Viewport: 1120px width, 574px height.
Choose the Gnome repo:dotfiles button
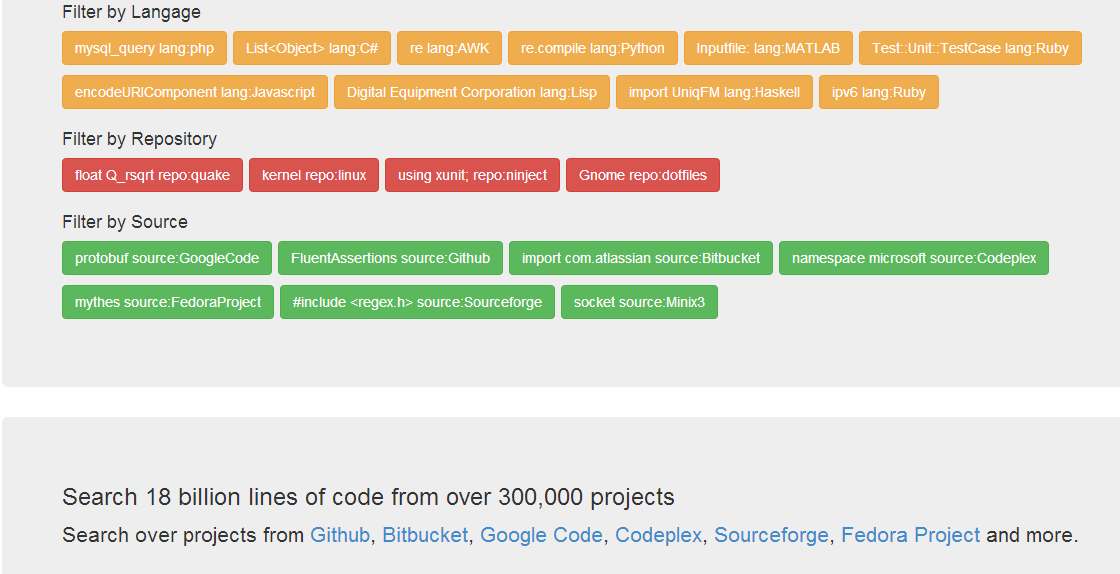pyautogui.click(x=643, y=175)
